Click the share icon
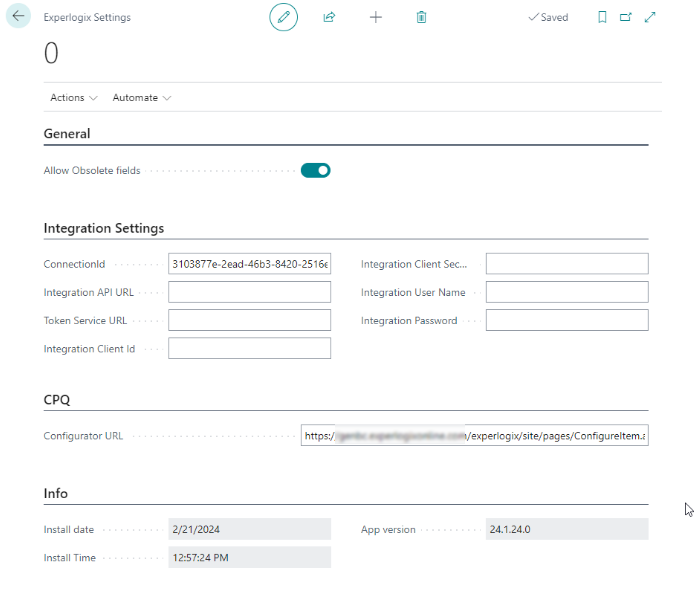695x589 pixels. (x=329, y=17)
